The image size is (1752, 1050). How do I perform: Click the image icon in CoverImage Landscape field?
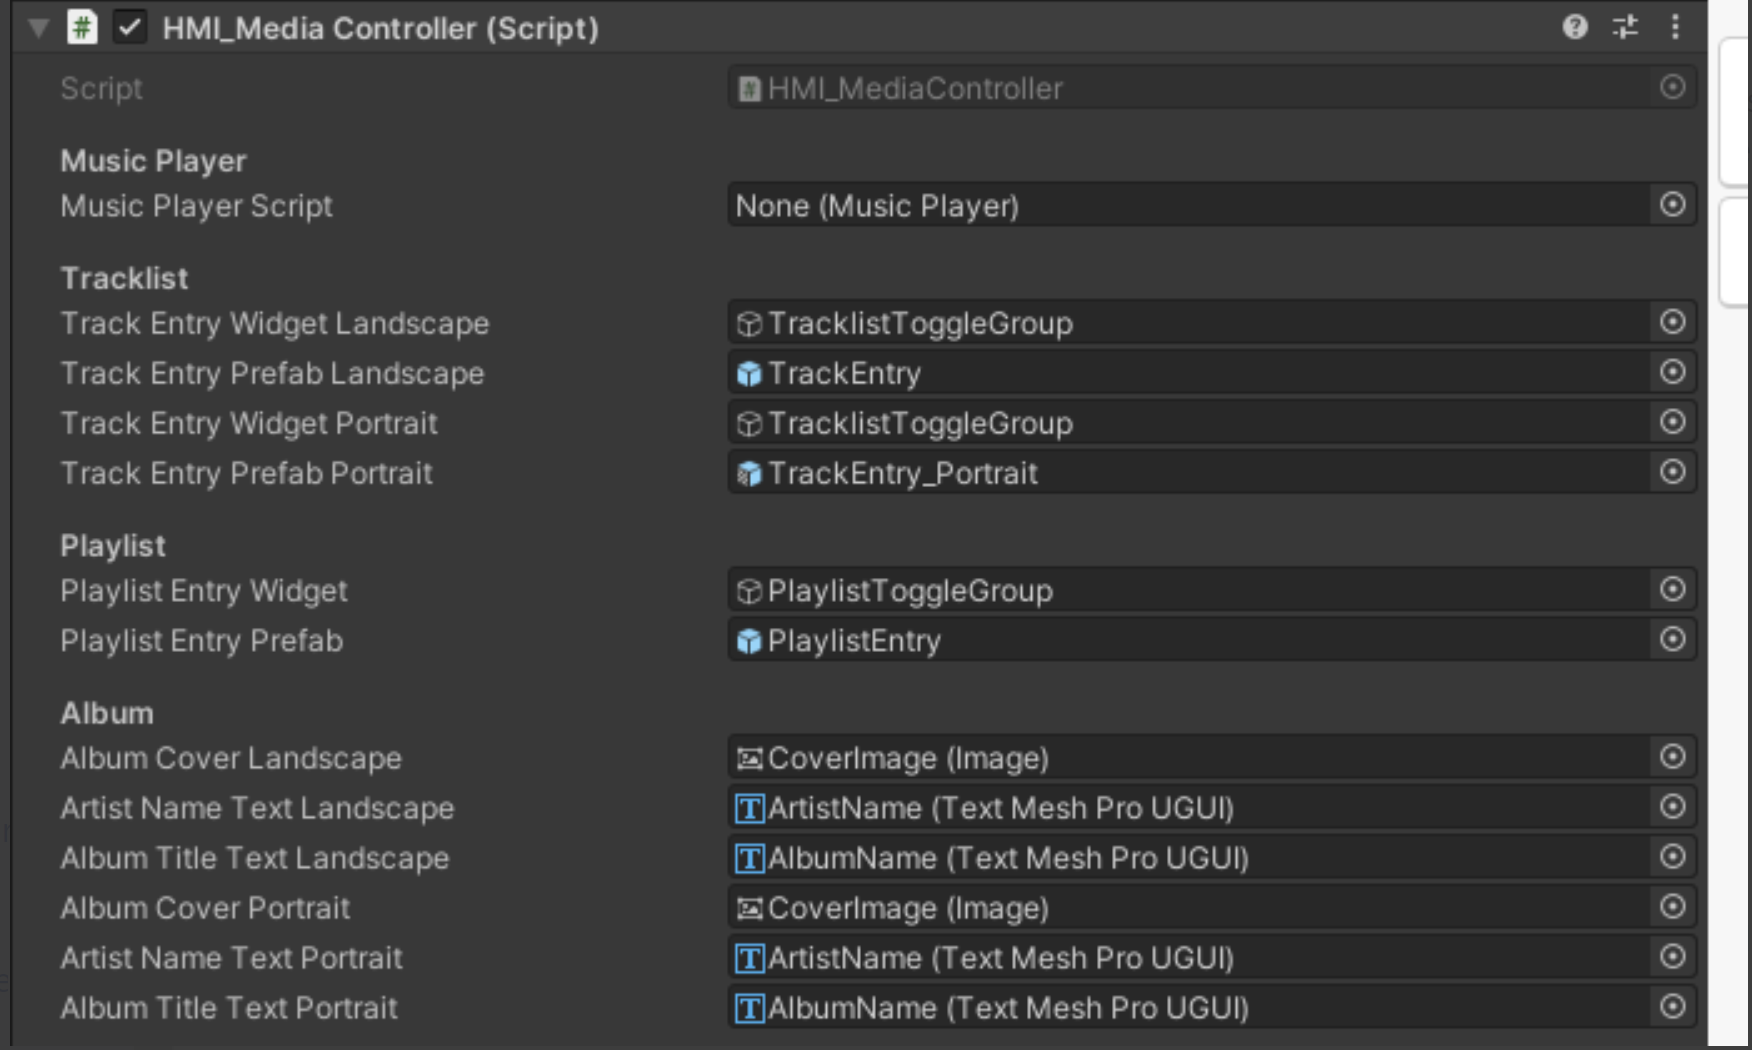[x=748, y=758]
